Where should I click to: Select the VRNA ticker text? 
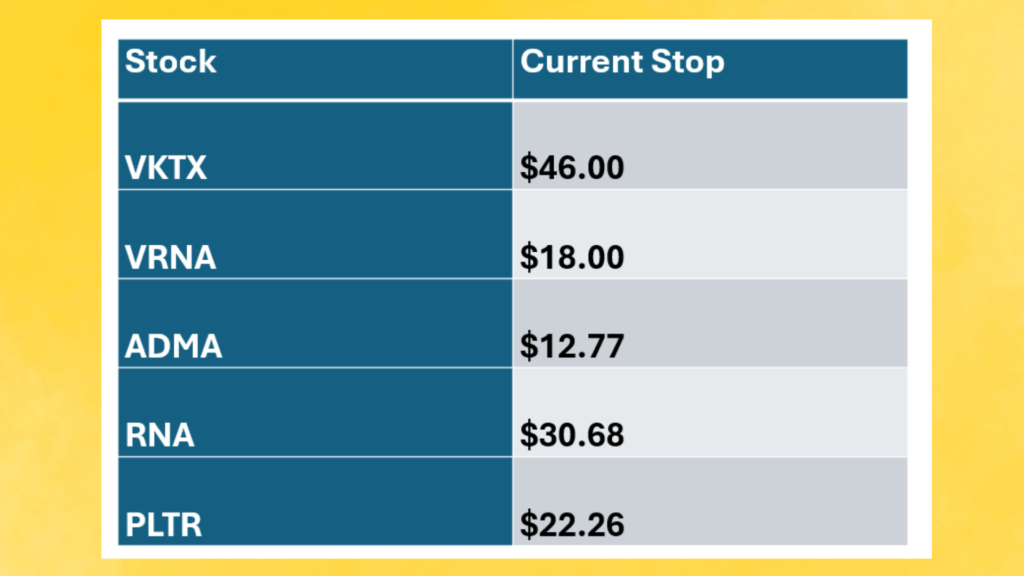tap(170, 257)
